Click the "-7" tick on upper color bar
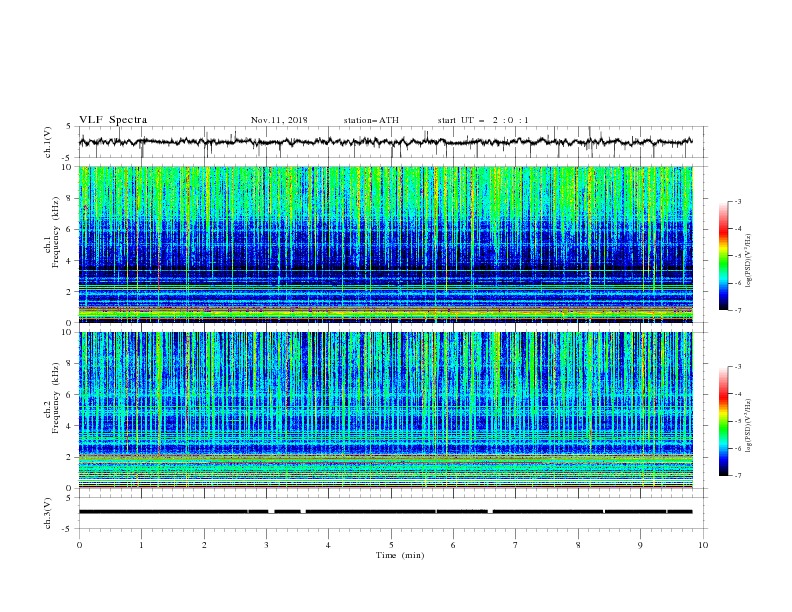Viewport: 792px width, 612px height. (737, 310)
